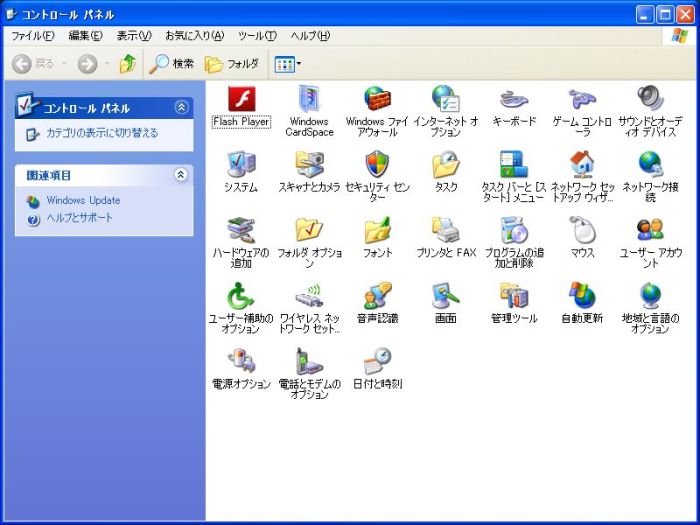Open 日付と時刻 clock icon
The width and height of the screenshot is (700, 525).
click(377, 361)
